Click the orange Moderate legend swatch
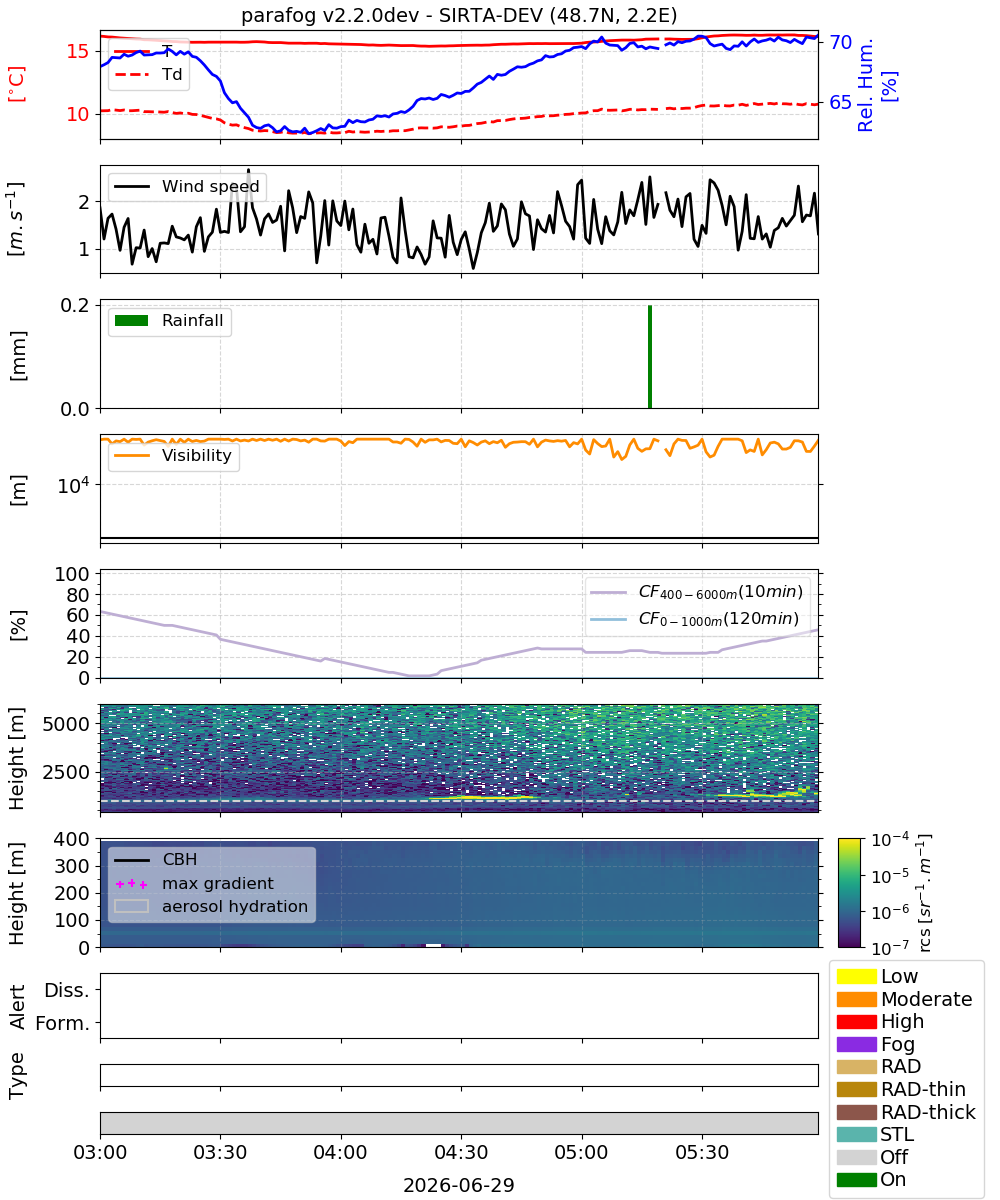The image size is (1000, 1200). pyautogui.click(x=856, y=999)
